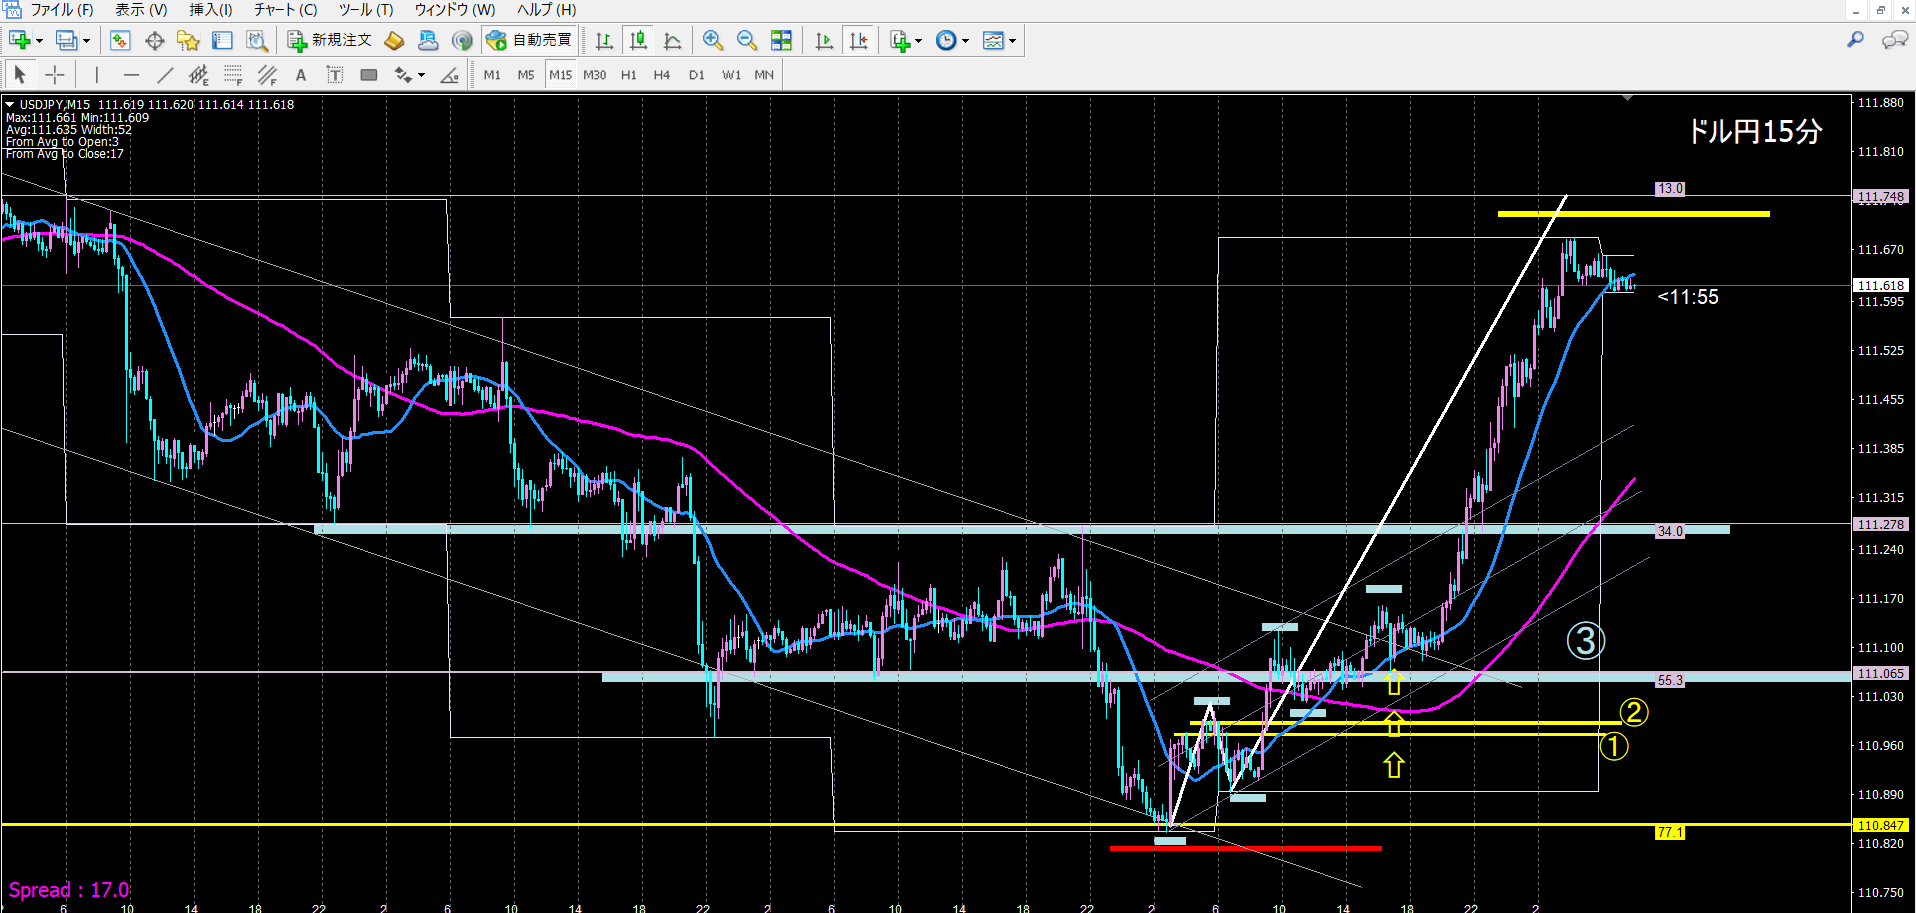Switch chart to line chart mode
The width and height of the screenshot is (1916, 913).
point(672,41)
